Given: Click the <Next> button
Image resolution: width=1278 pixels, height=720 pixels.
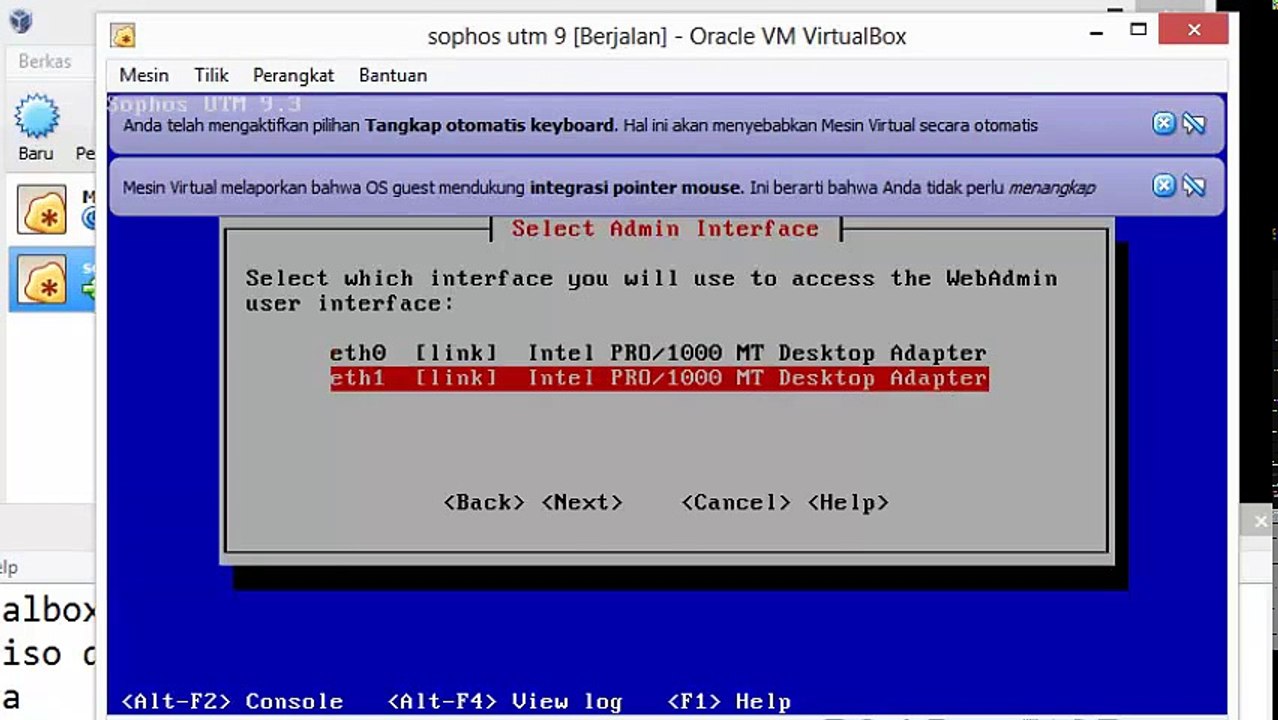Looking at the screenshot, I should 582,502.
